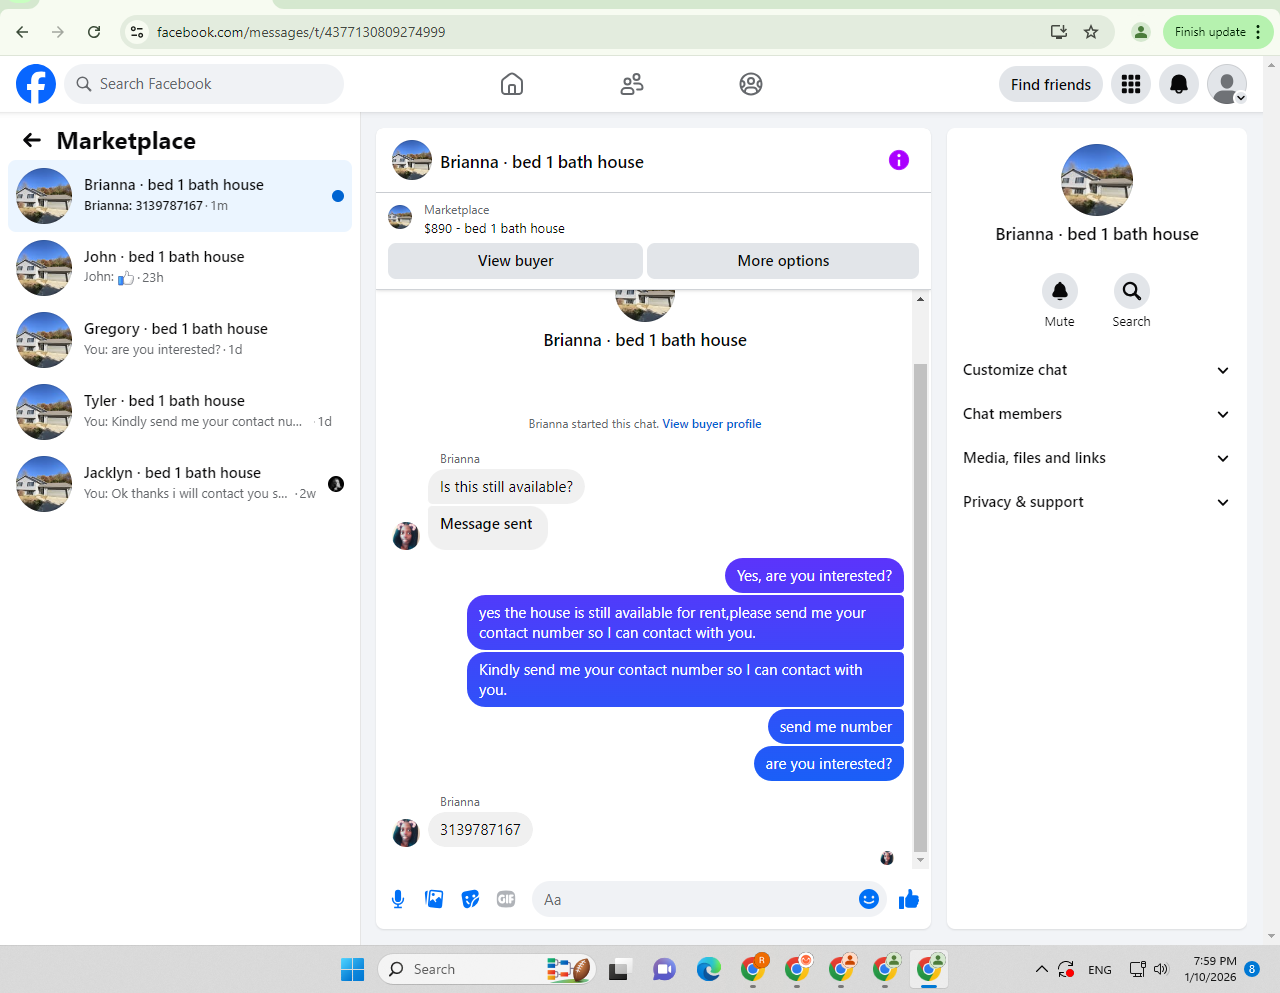Send a voice clip with microphone
Viewport: 1280px width, 993px height.
[398, 899]
